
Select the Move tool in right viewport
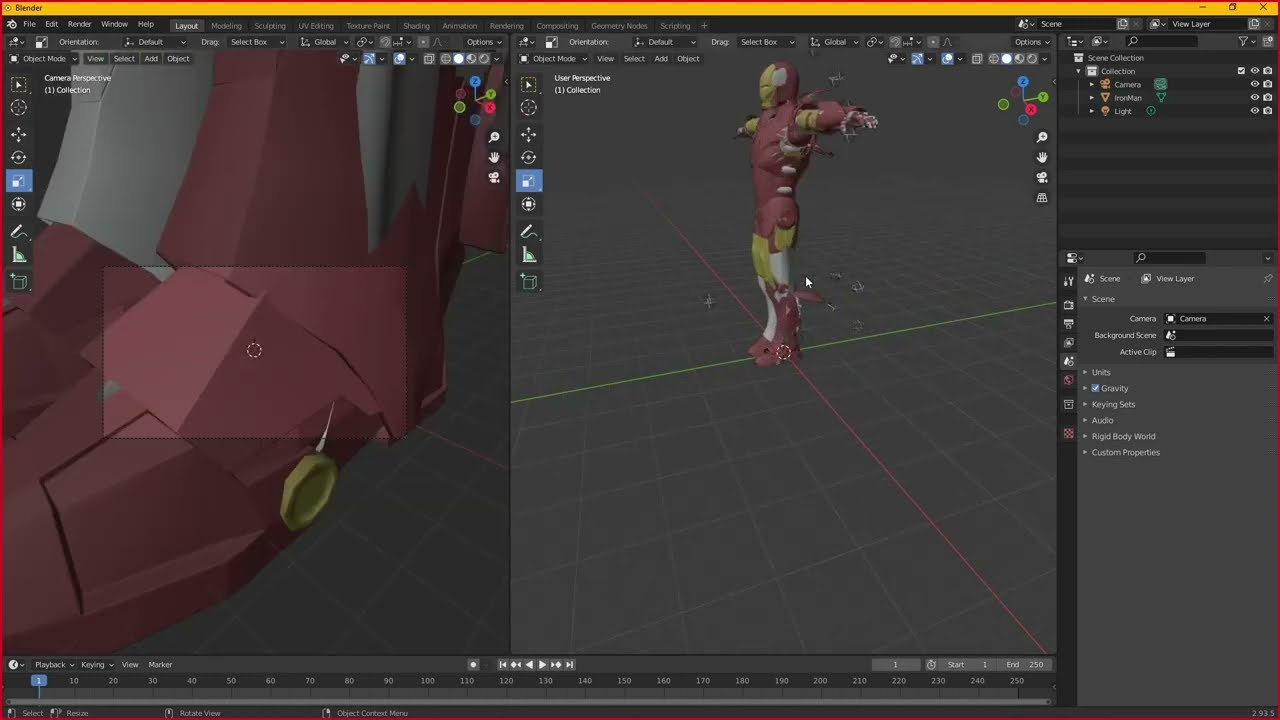point(529,134)
